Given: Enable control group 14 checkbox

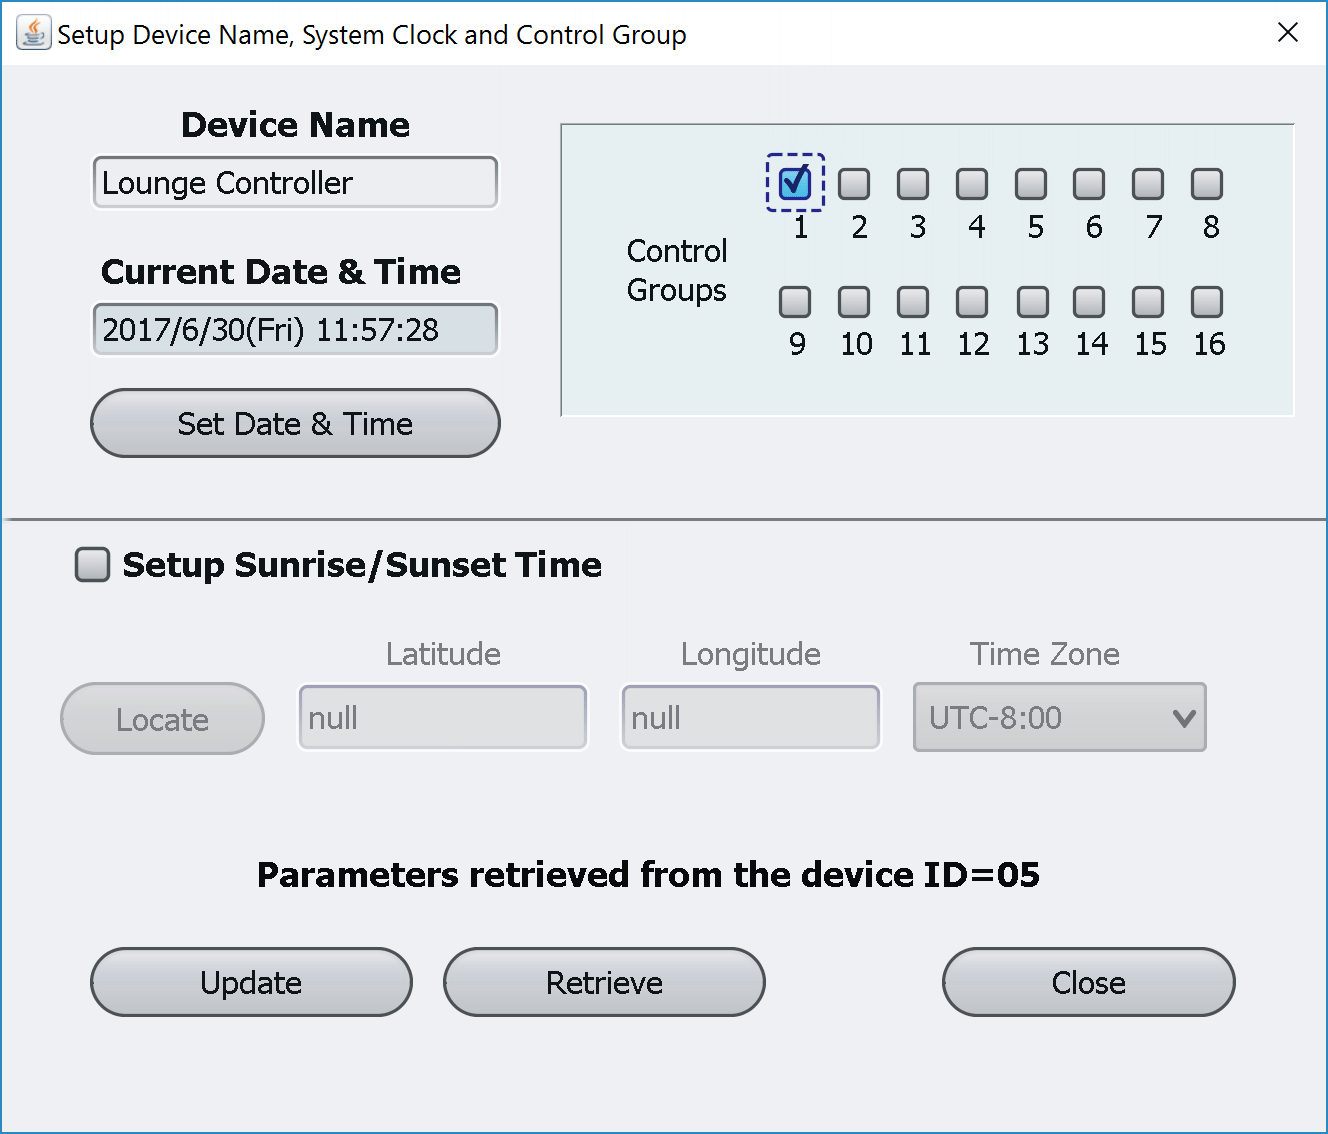Looking at the screenshot, I should 1089,302.
